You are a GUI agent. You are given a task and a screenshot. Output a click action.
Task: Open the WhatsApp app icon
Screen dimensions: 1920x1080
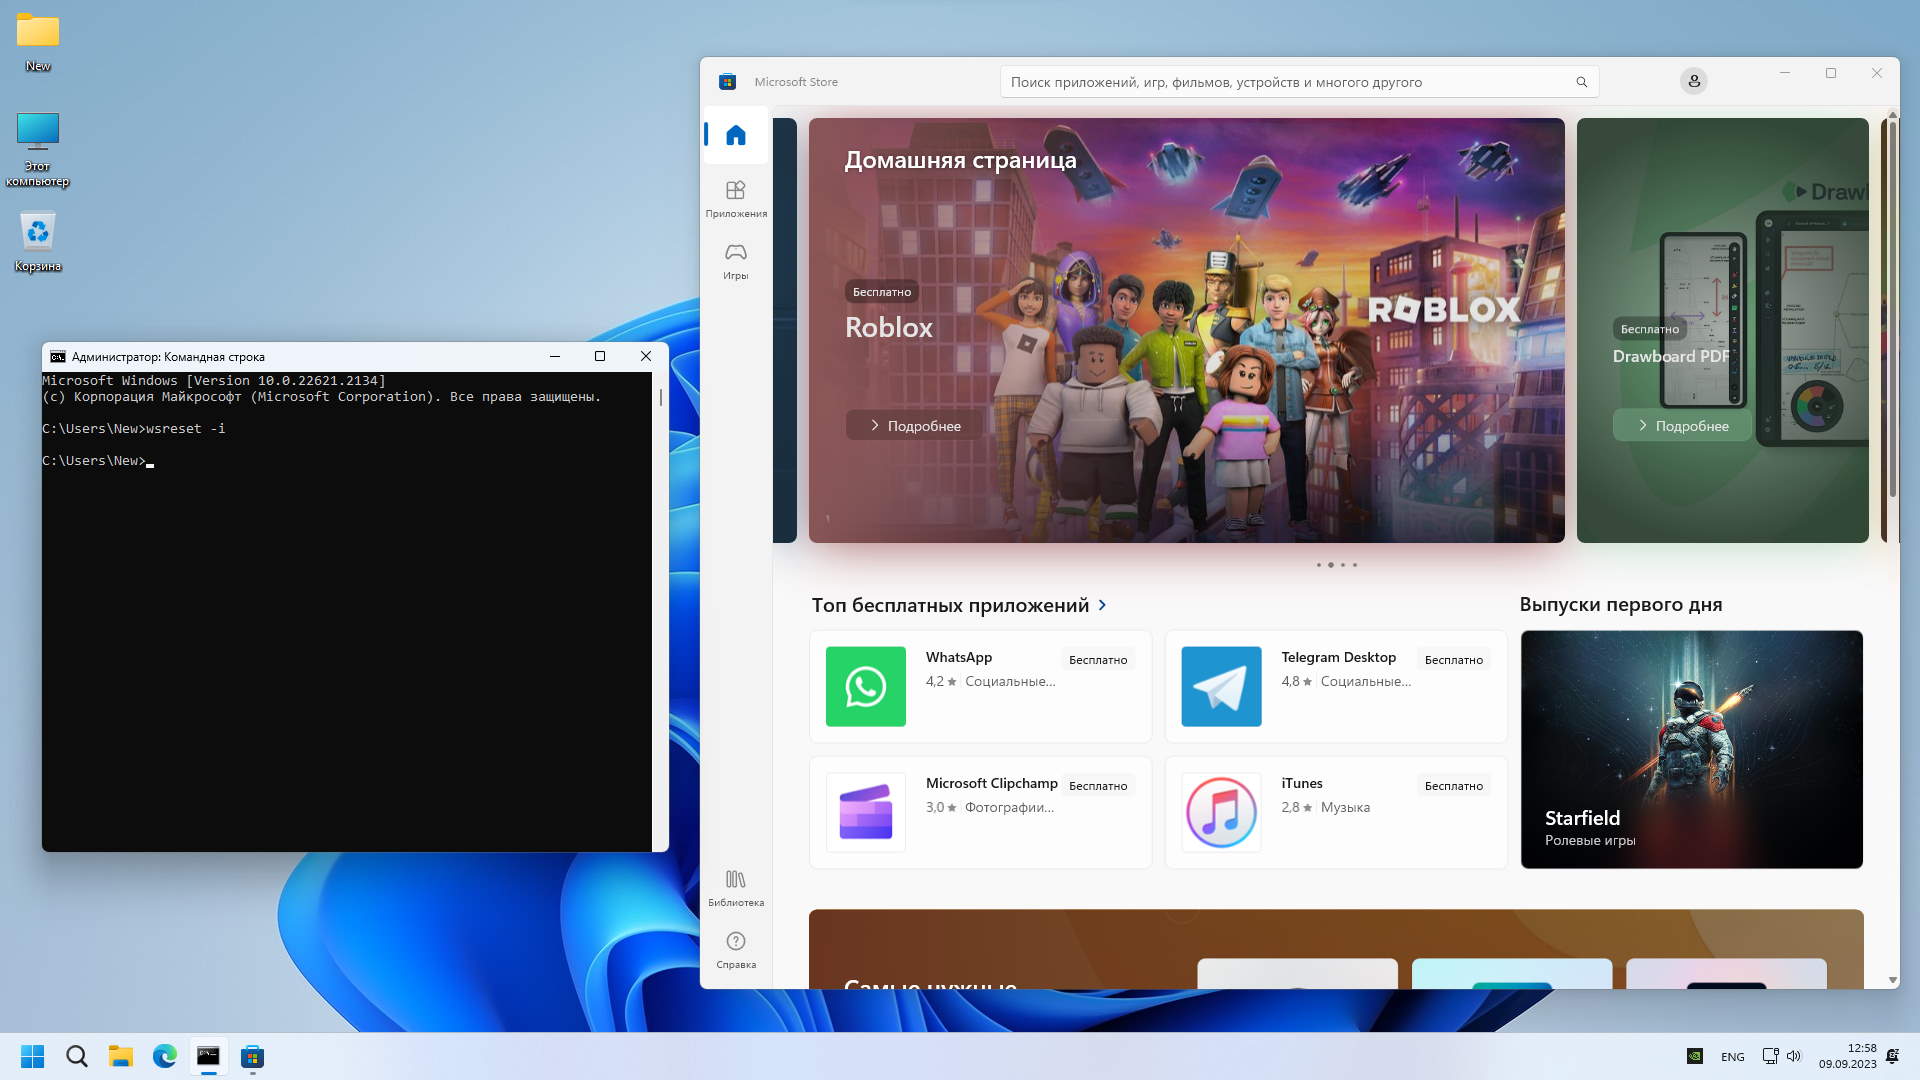(865, 686)
